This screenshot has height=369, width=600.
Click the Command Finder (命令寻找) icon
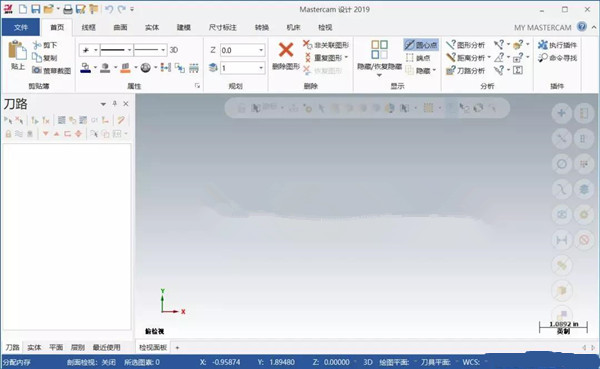pos(543,57)
